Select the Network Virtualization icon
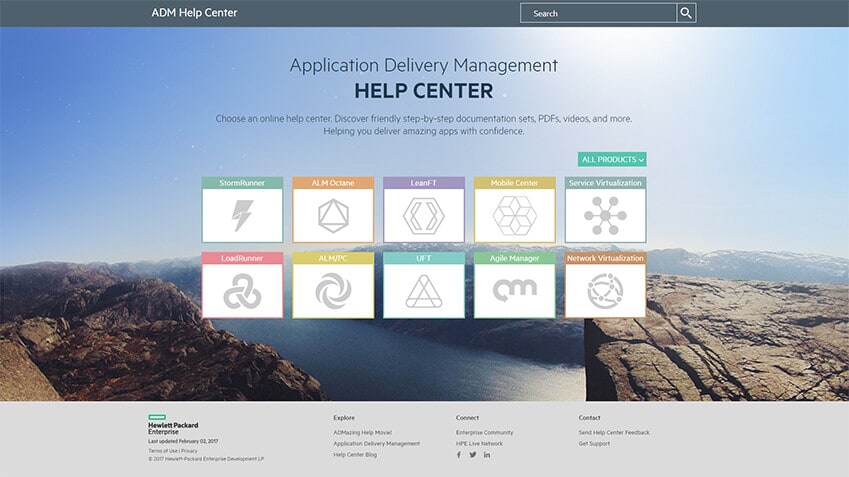849x477 pixels. [x=605, y=291]
